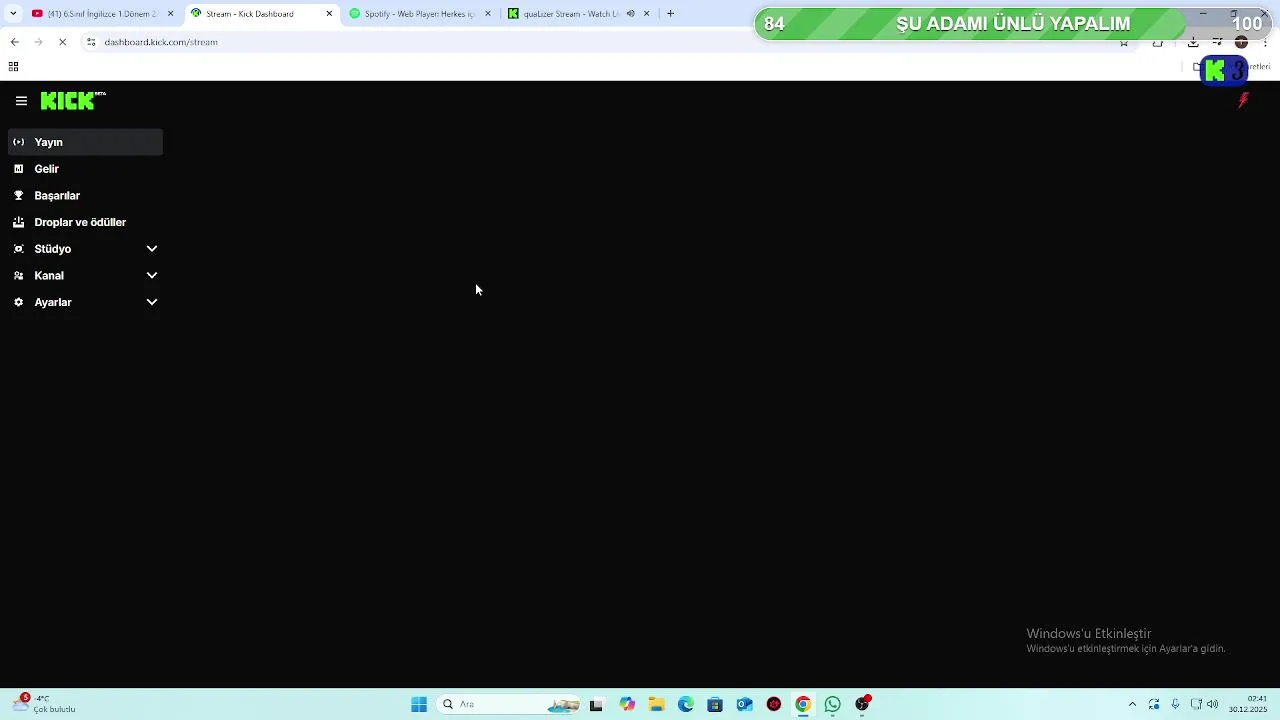Screen dimensions: 1280x720
Task: Open Windows Start menu
Action: [419, 704]
